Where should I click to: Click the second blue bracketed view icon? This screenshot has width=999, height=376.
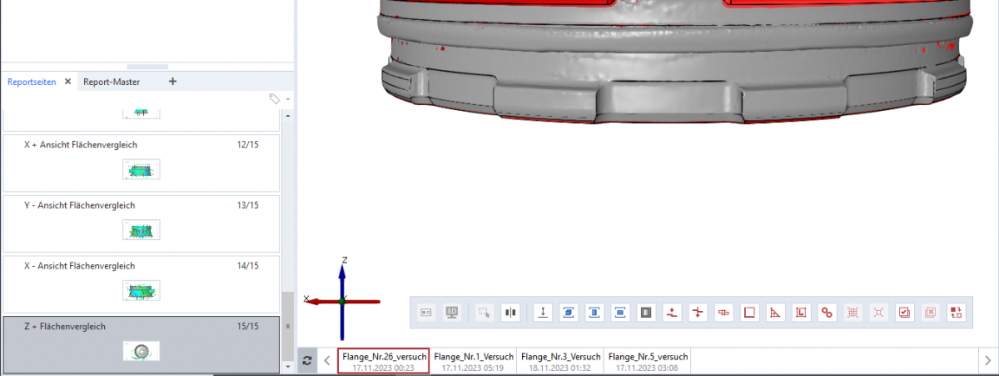[594, 312]
